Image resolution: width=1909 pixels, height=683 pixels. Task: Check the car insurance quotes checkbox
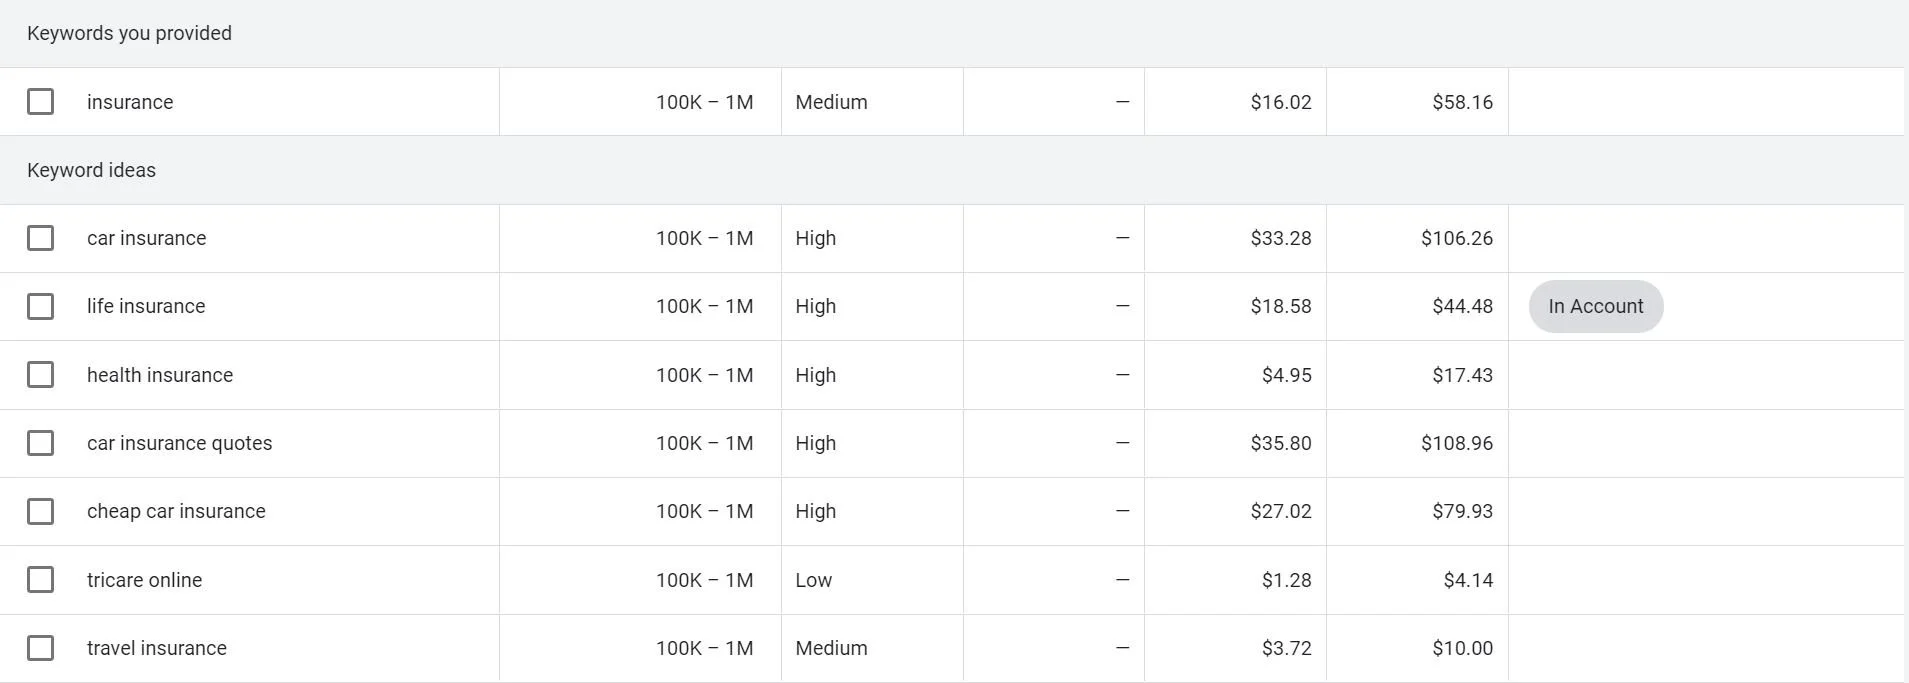coord(40,443)
